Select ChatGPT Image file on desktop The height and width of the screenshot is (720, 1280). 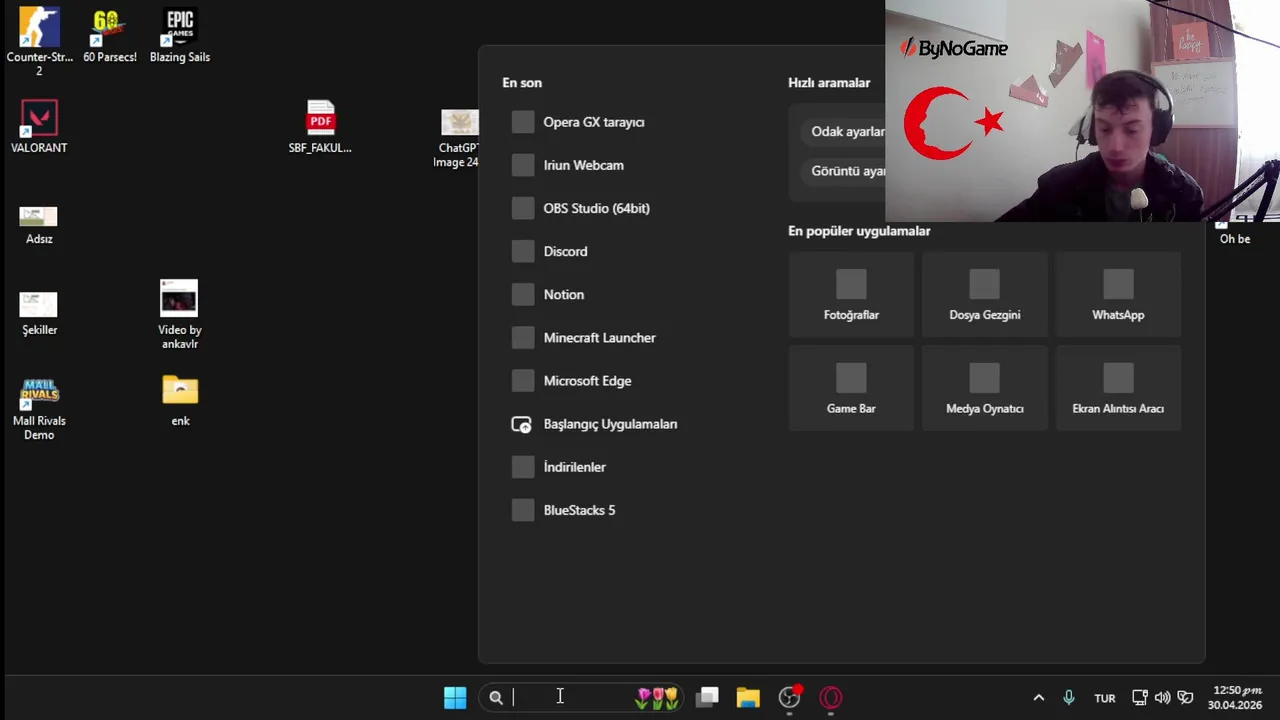[458, 139]
